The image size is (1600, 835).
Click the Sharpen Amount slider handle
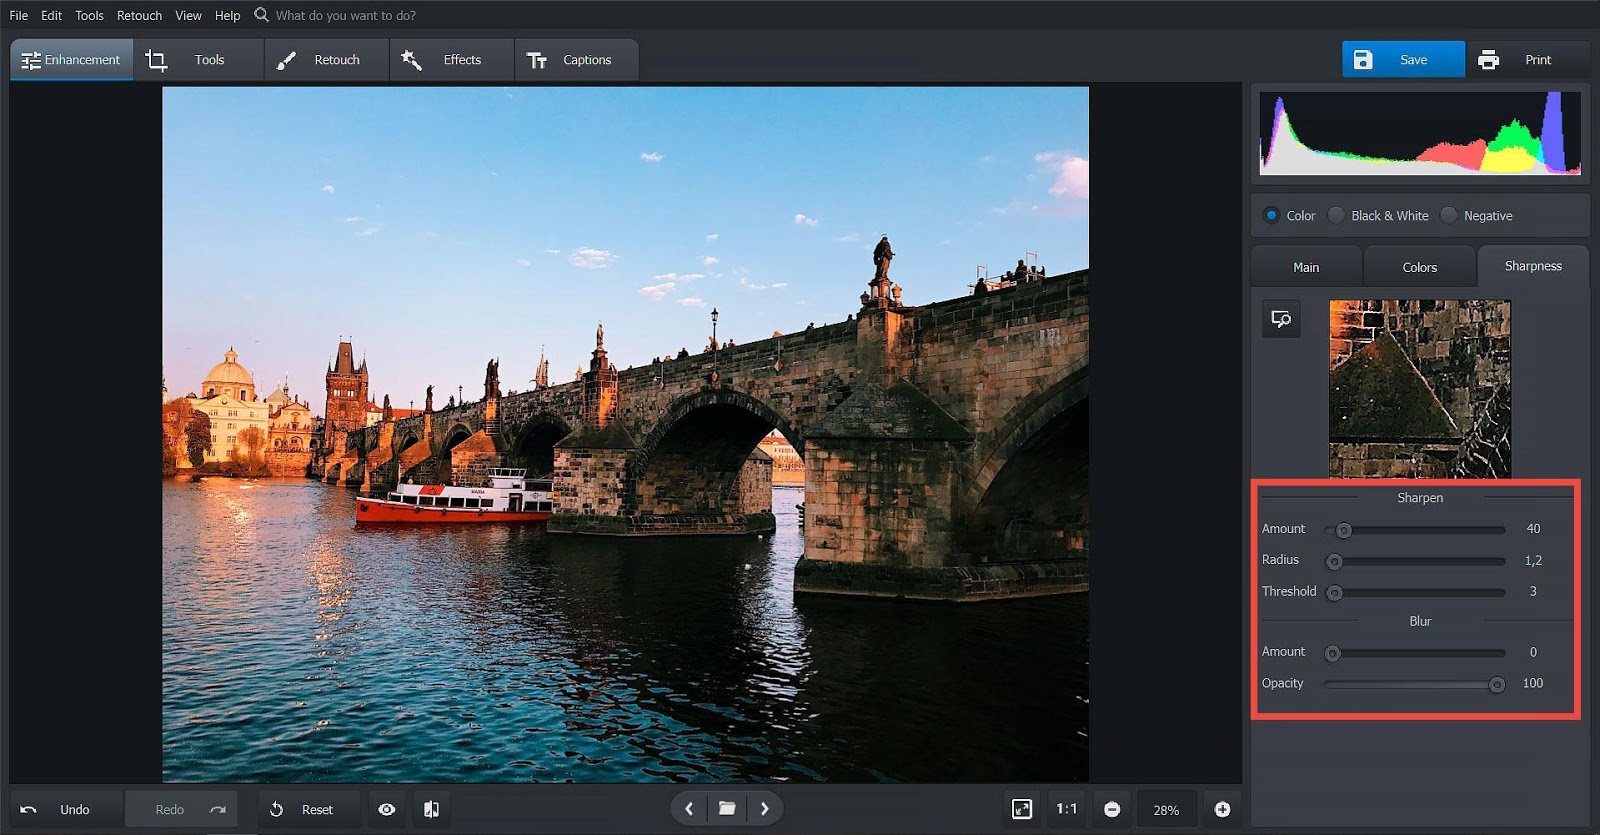[1344, 530]
